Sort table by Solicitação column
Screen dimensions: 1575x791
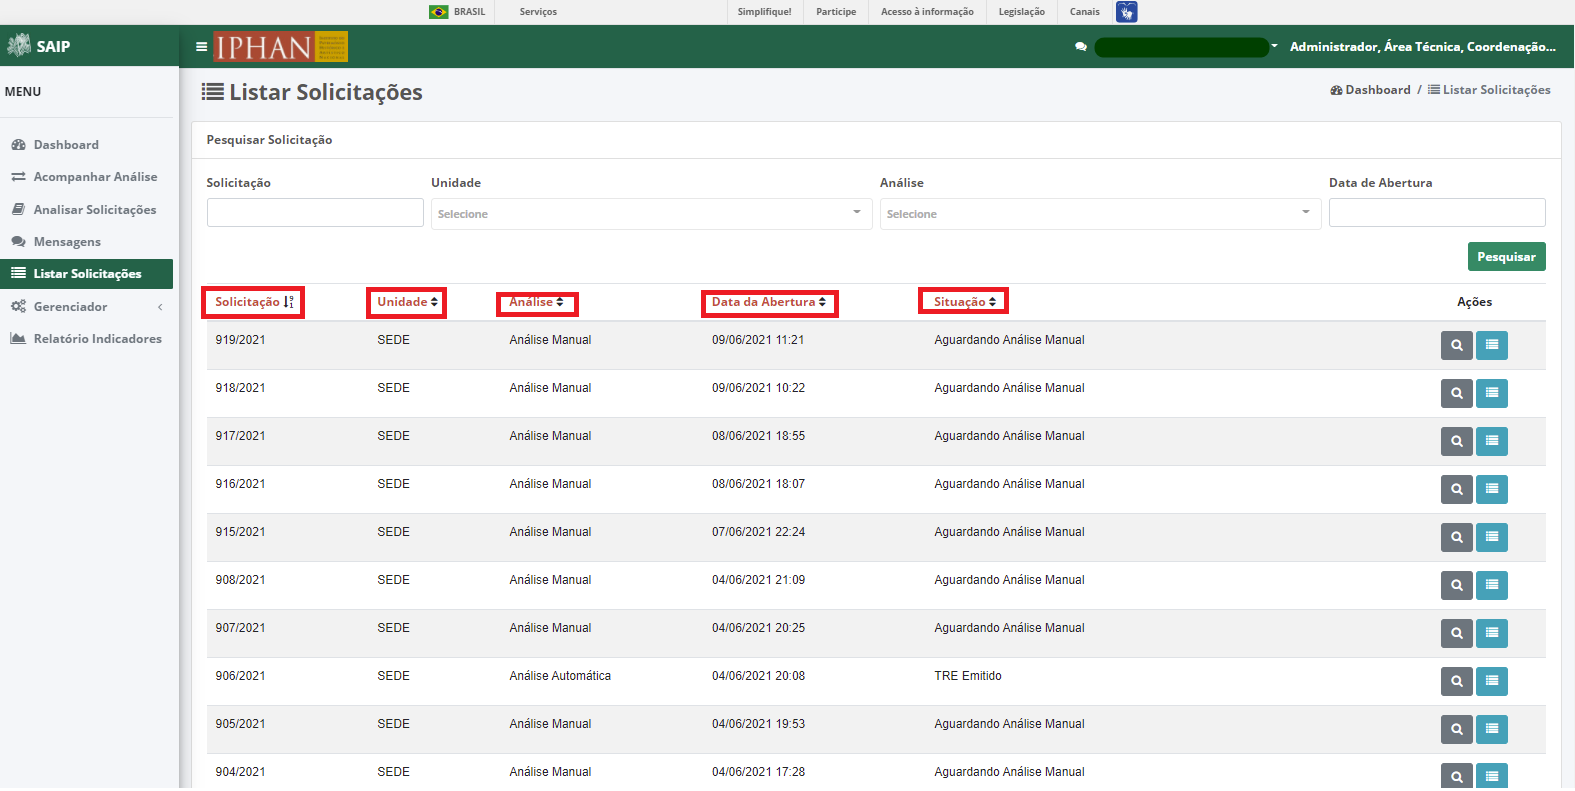tap(254, 302)
